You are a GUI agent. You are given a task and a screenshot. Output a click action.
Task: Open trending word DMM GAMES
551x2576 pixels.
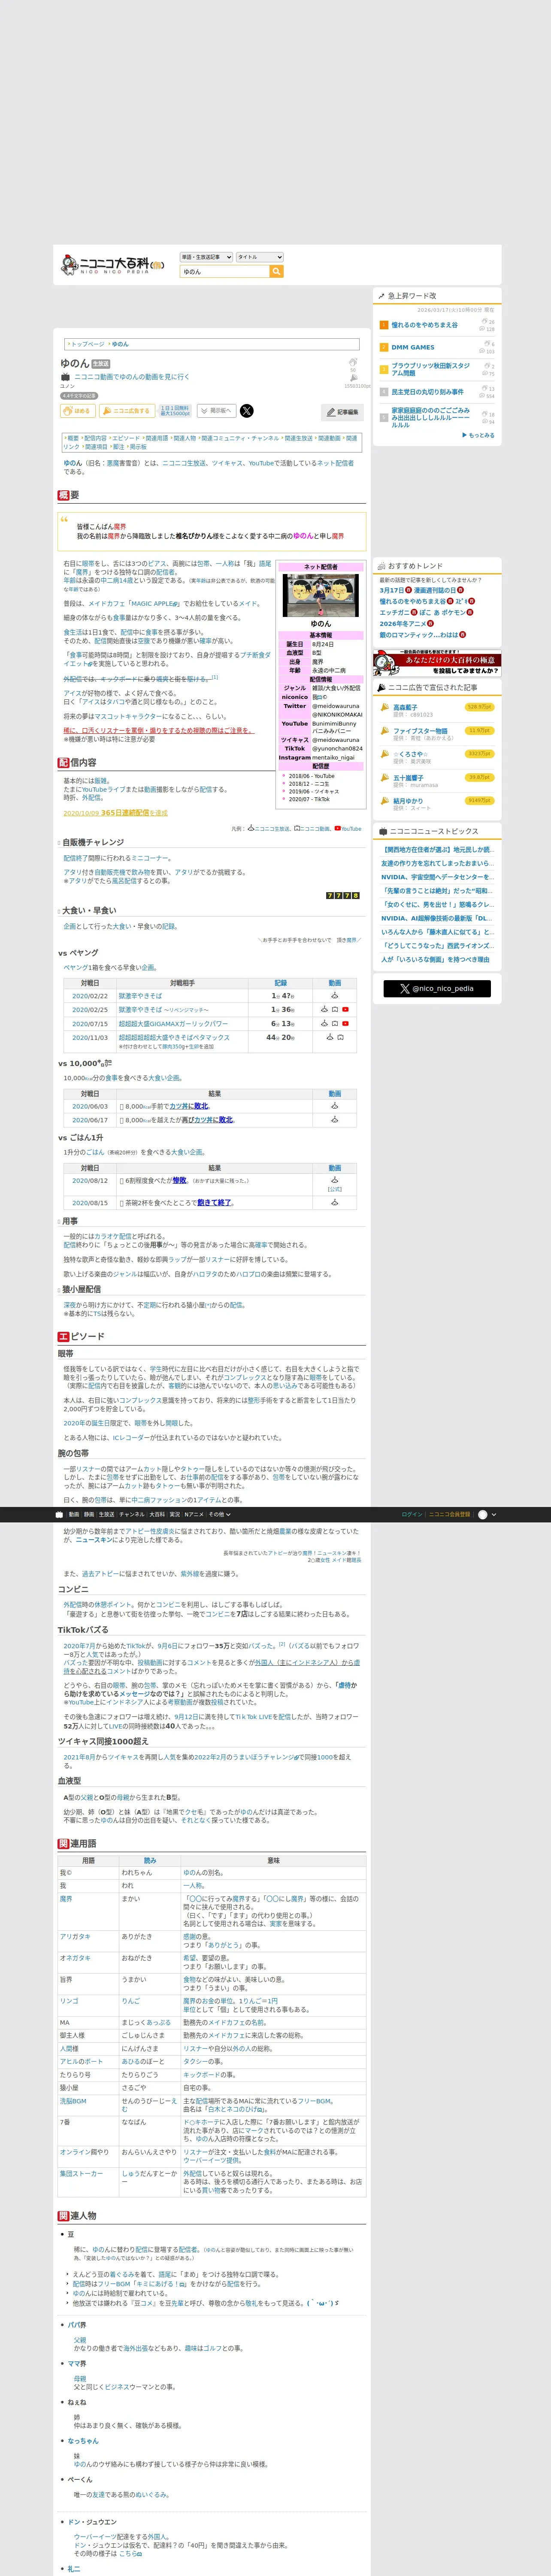click(413, 347)
